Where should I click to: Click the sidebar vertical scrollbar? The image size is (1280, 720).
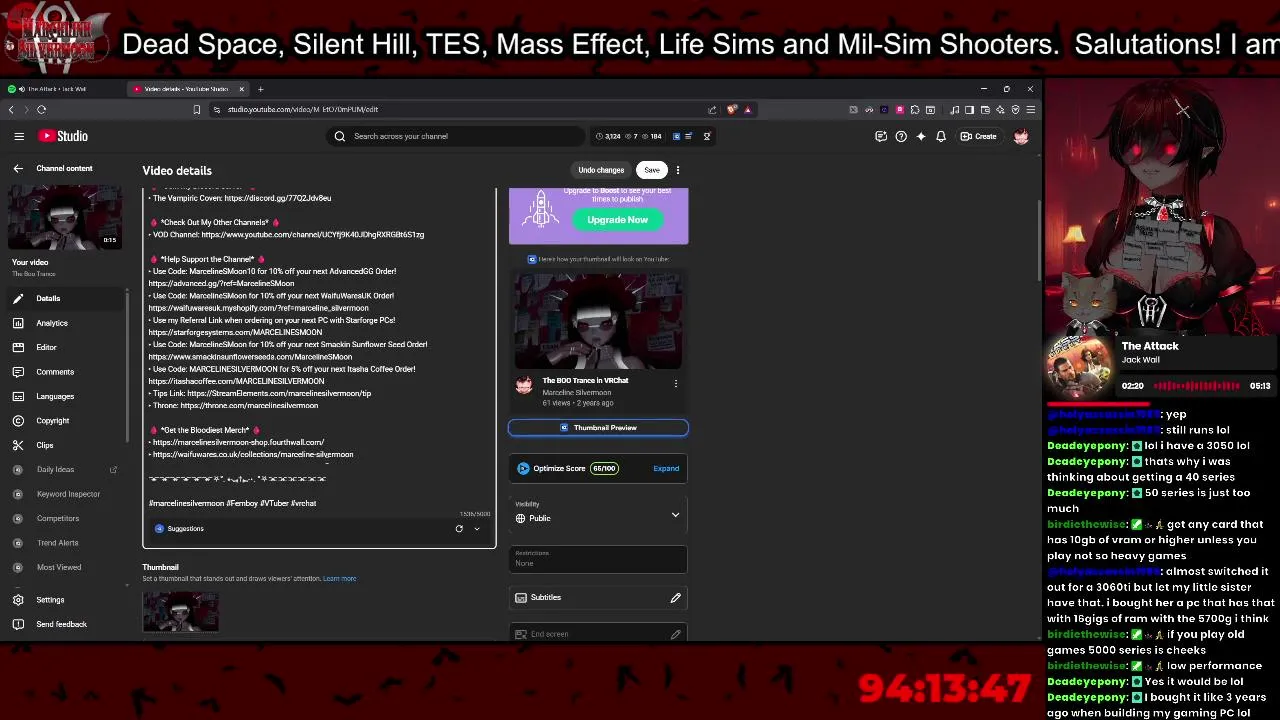tap(128, 365)
